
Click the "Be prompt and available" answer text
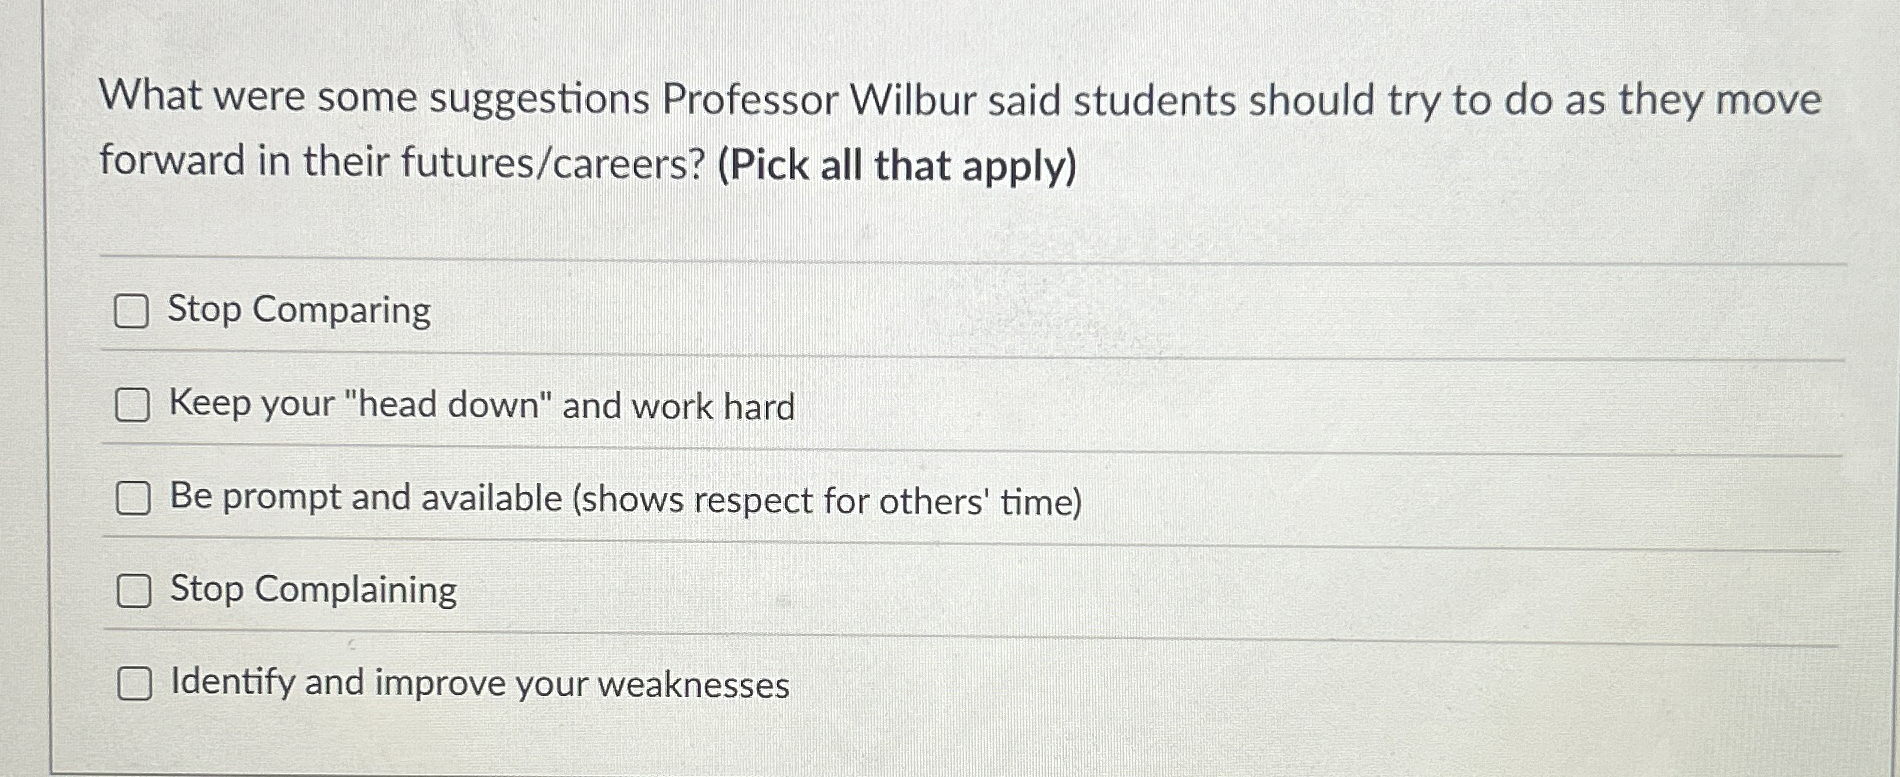tap(624, 497)
